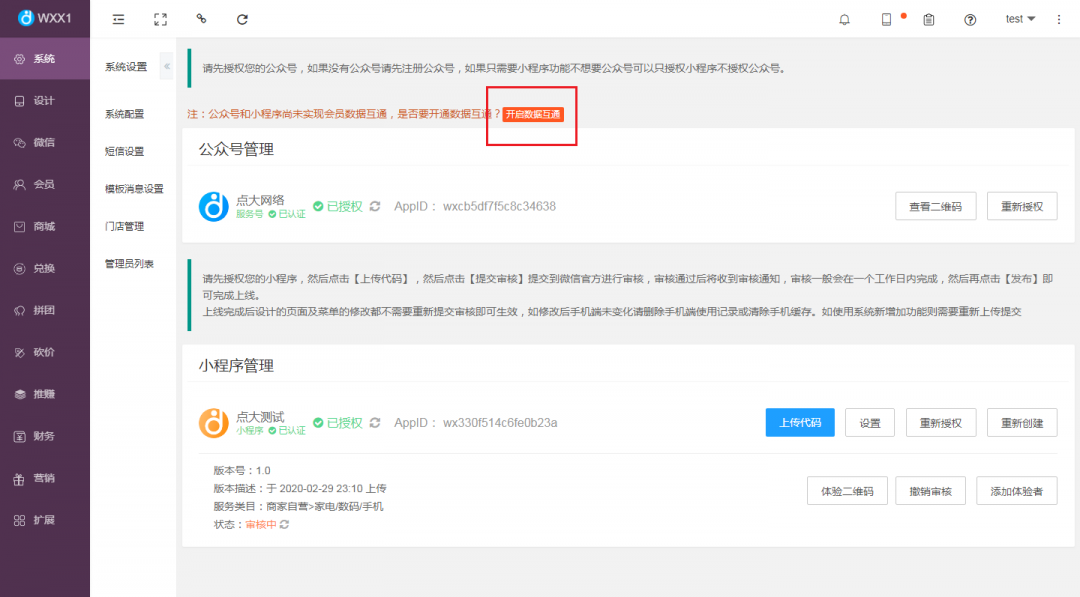Image resolution: width=1080 pixels, height=597 pixels.
Task: Select 商城 in the left sidebar
Action: tap(44, 227)
